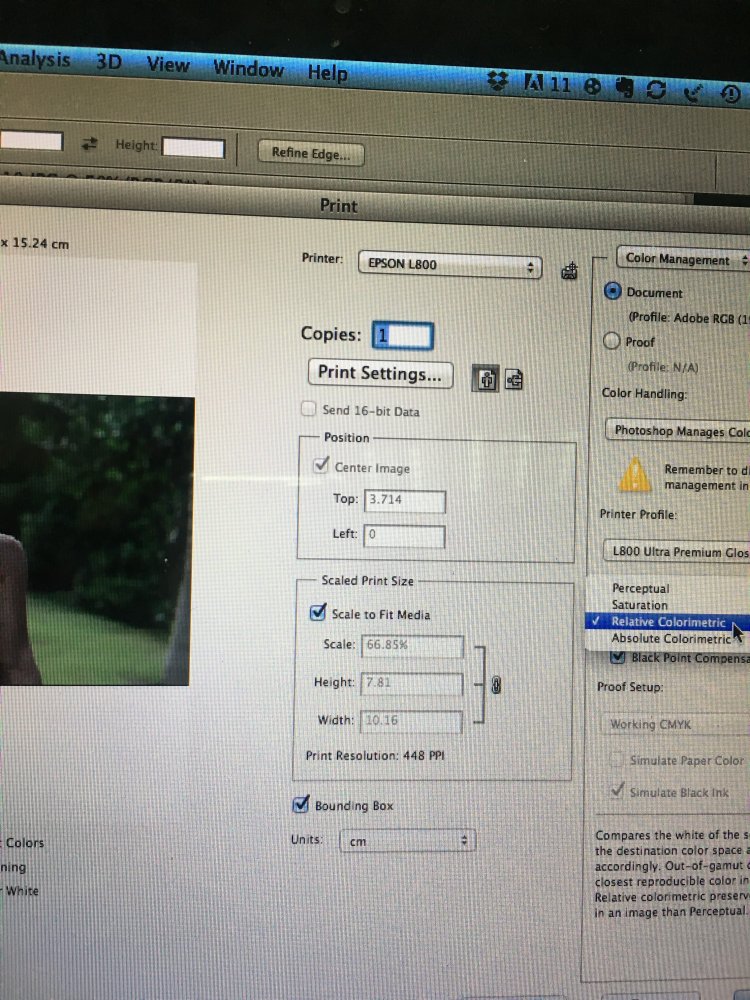The width and height of the screenshot is (750, 1000).
Task: Click the phone handset menu bar icon
Action: (x=691, y=93)
